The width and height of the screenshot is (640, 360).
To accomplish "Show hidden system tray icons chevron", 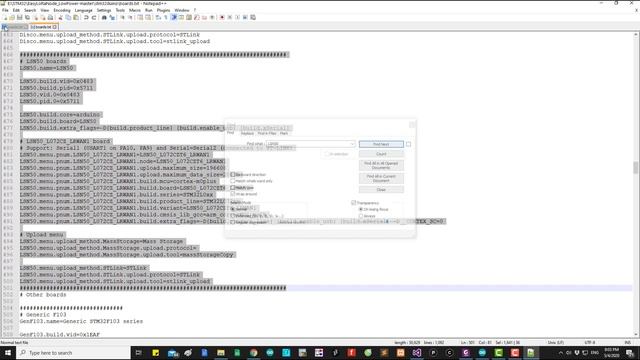I will point(560,353).
